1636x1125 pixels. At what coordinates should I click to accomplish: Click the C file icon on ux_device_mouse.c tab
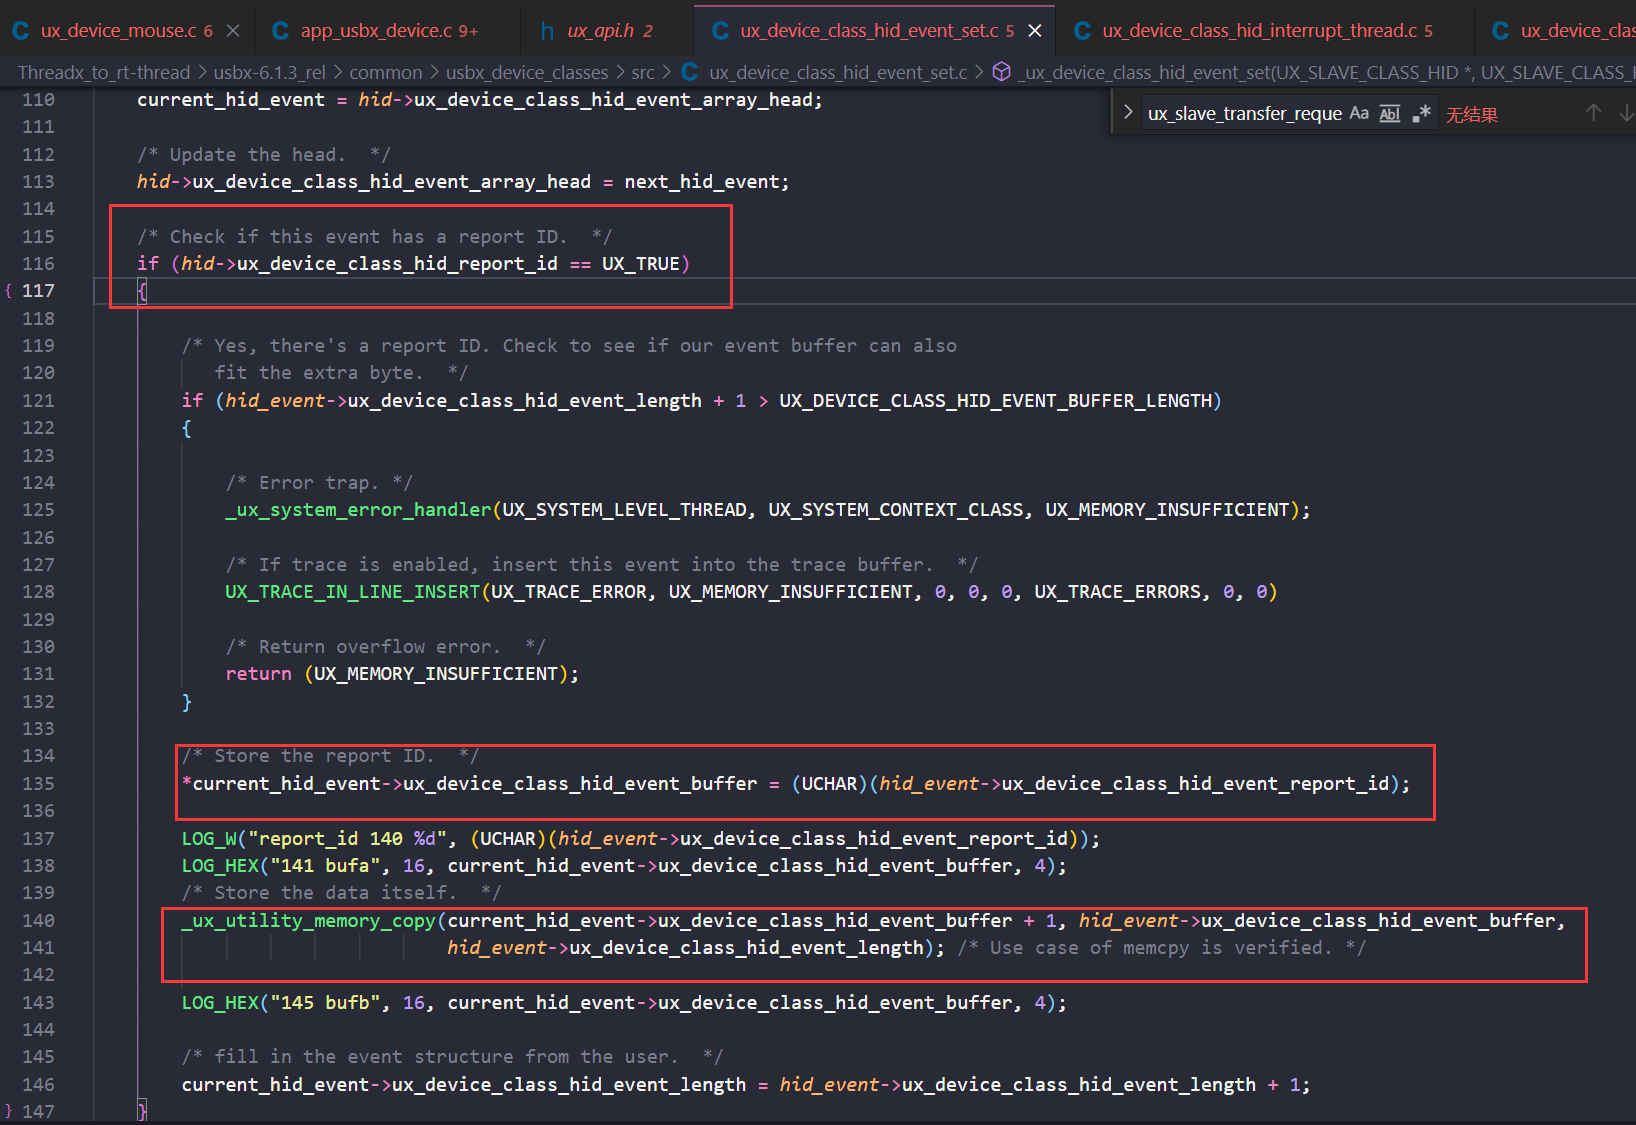click(21, 31)
